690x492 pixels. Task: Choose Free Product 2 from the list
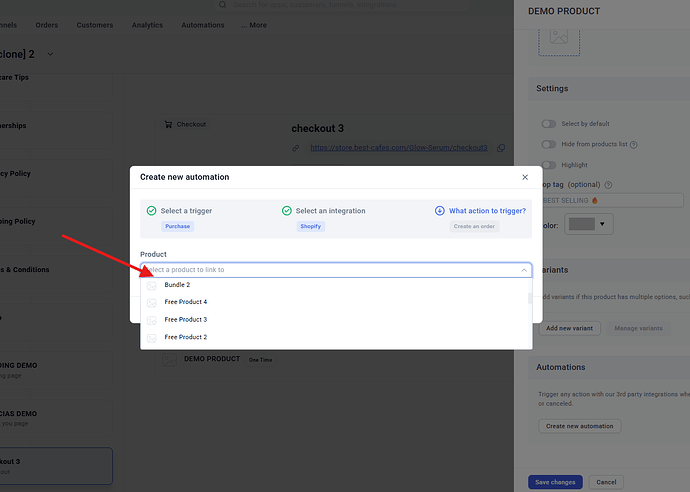coord(186,337)
